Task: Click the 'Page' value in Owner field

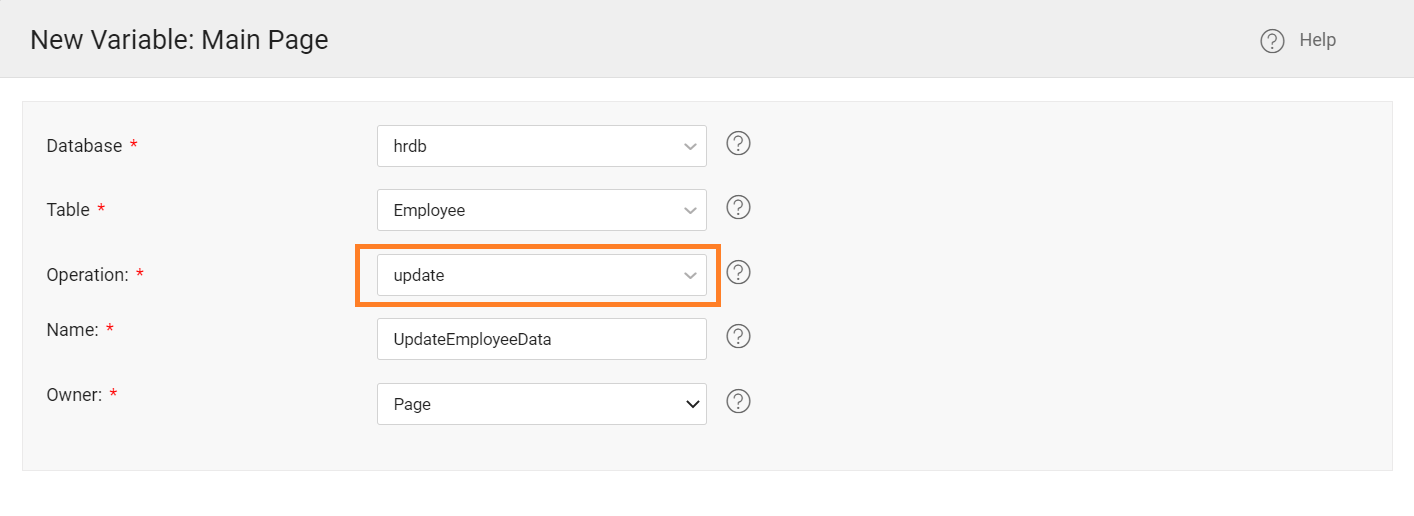Action: [412, 404]
